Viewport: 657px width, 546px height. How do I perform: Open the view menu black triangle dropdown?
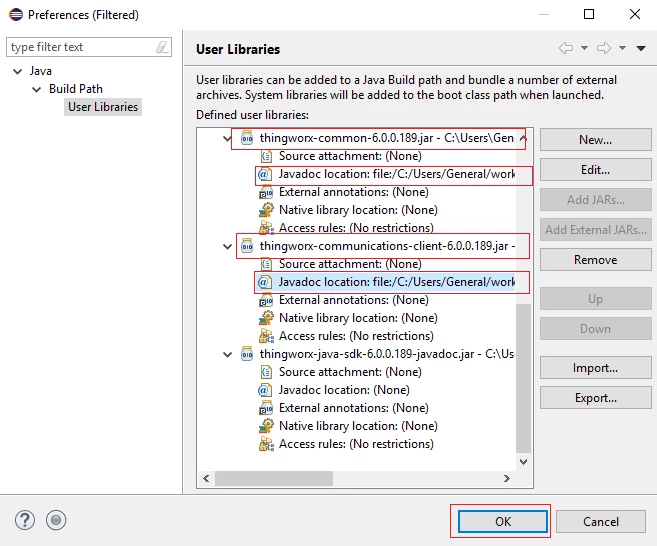coord(641,48)
